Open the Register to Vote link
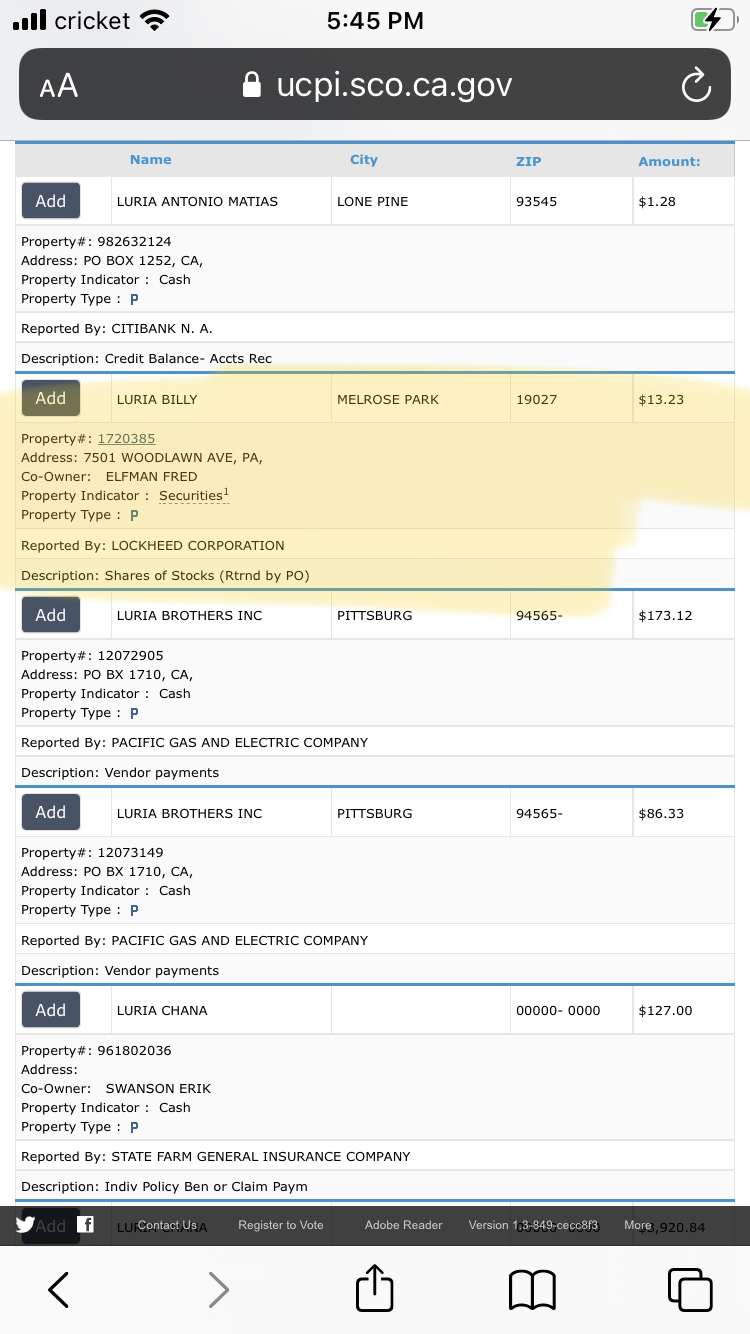This screenshot has height=1334, width=750. coord(281,1225)
